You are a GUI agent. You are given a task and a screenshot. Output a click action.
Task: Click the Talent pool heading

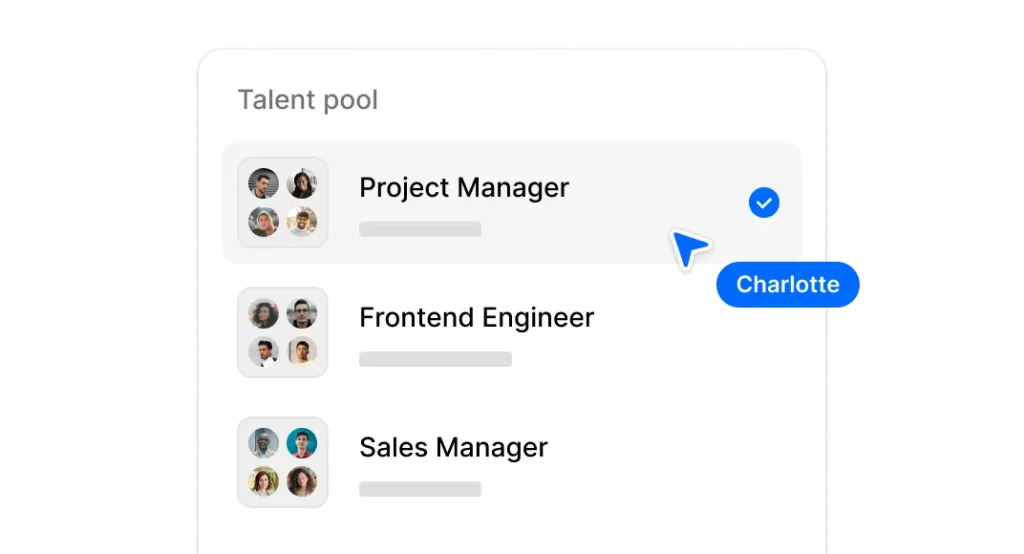[307, 100]
